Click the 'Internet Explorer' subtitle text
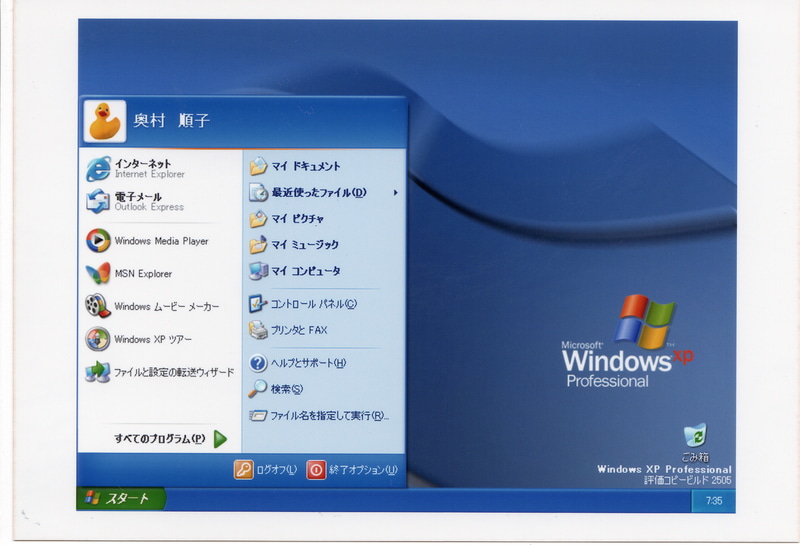 coord(149,175)
